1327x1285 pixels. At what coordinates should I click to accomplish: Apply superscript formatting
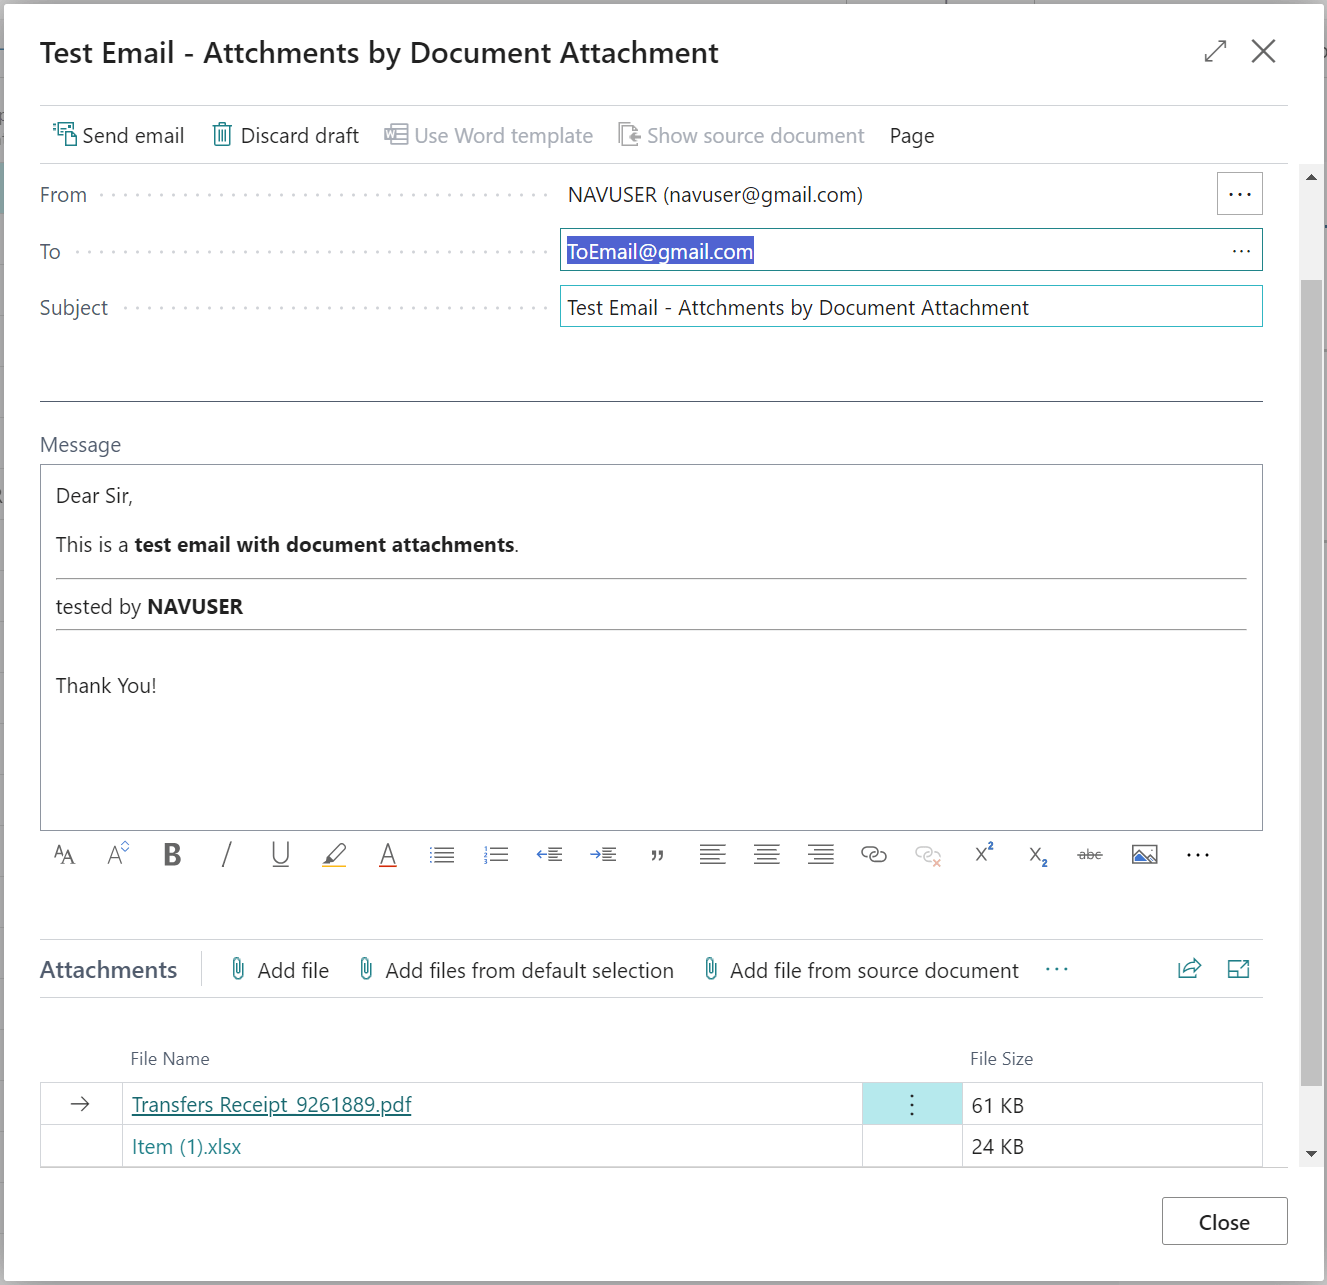pos(982,852)
